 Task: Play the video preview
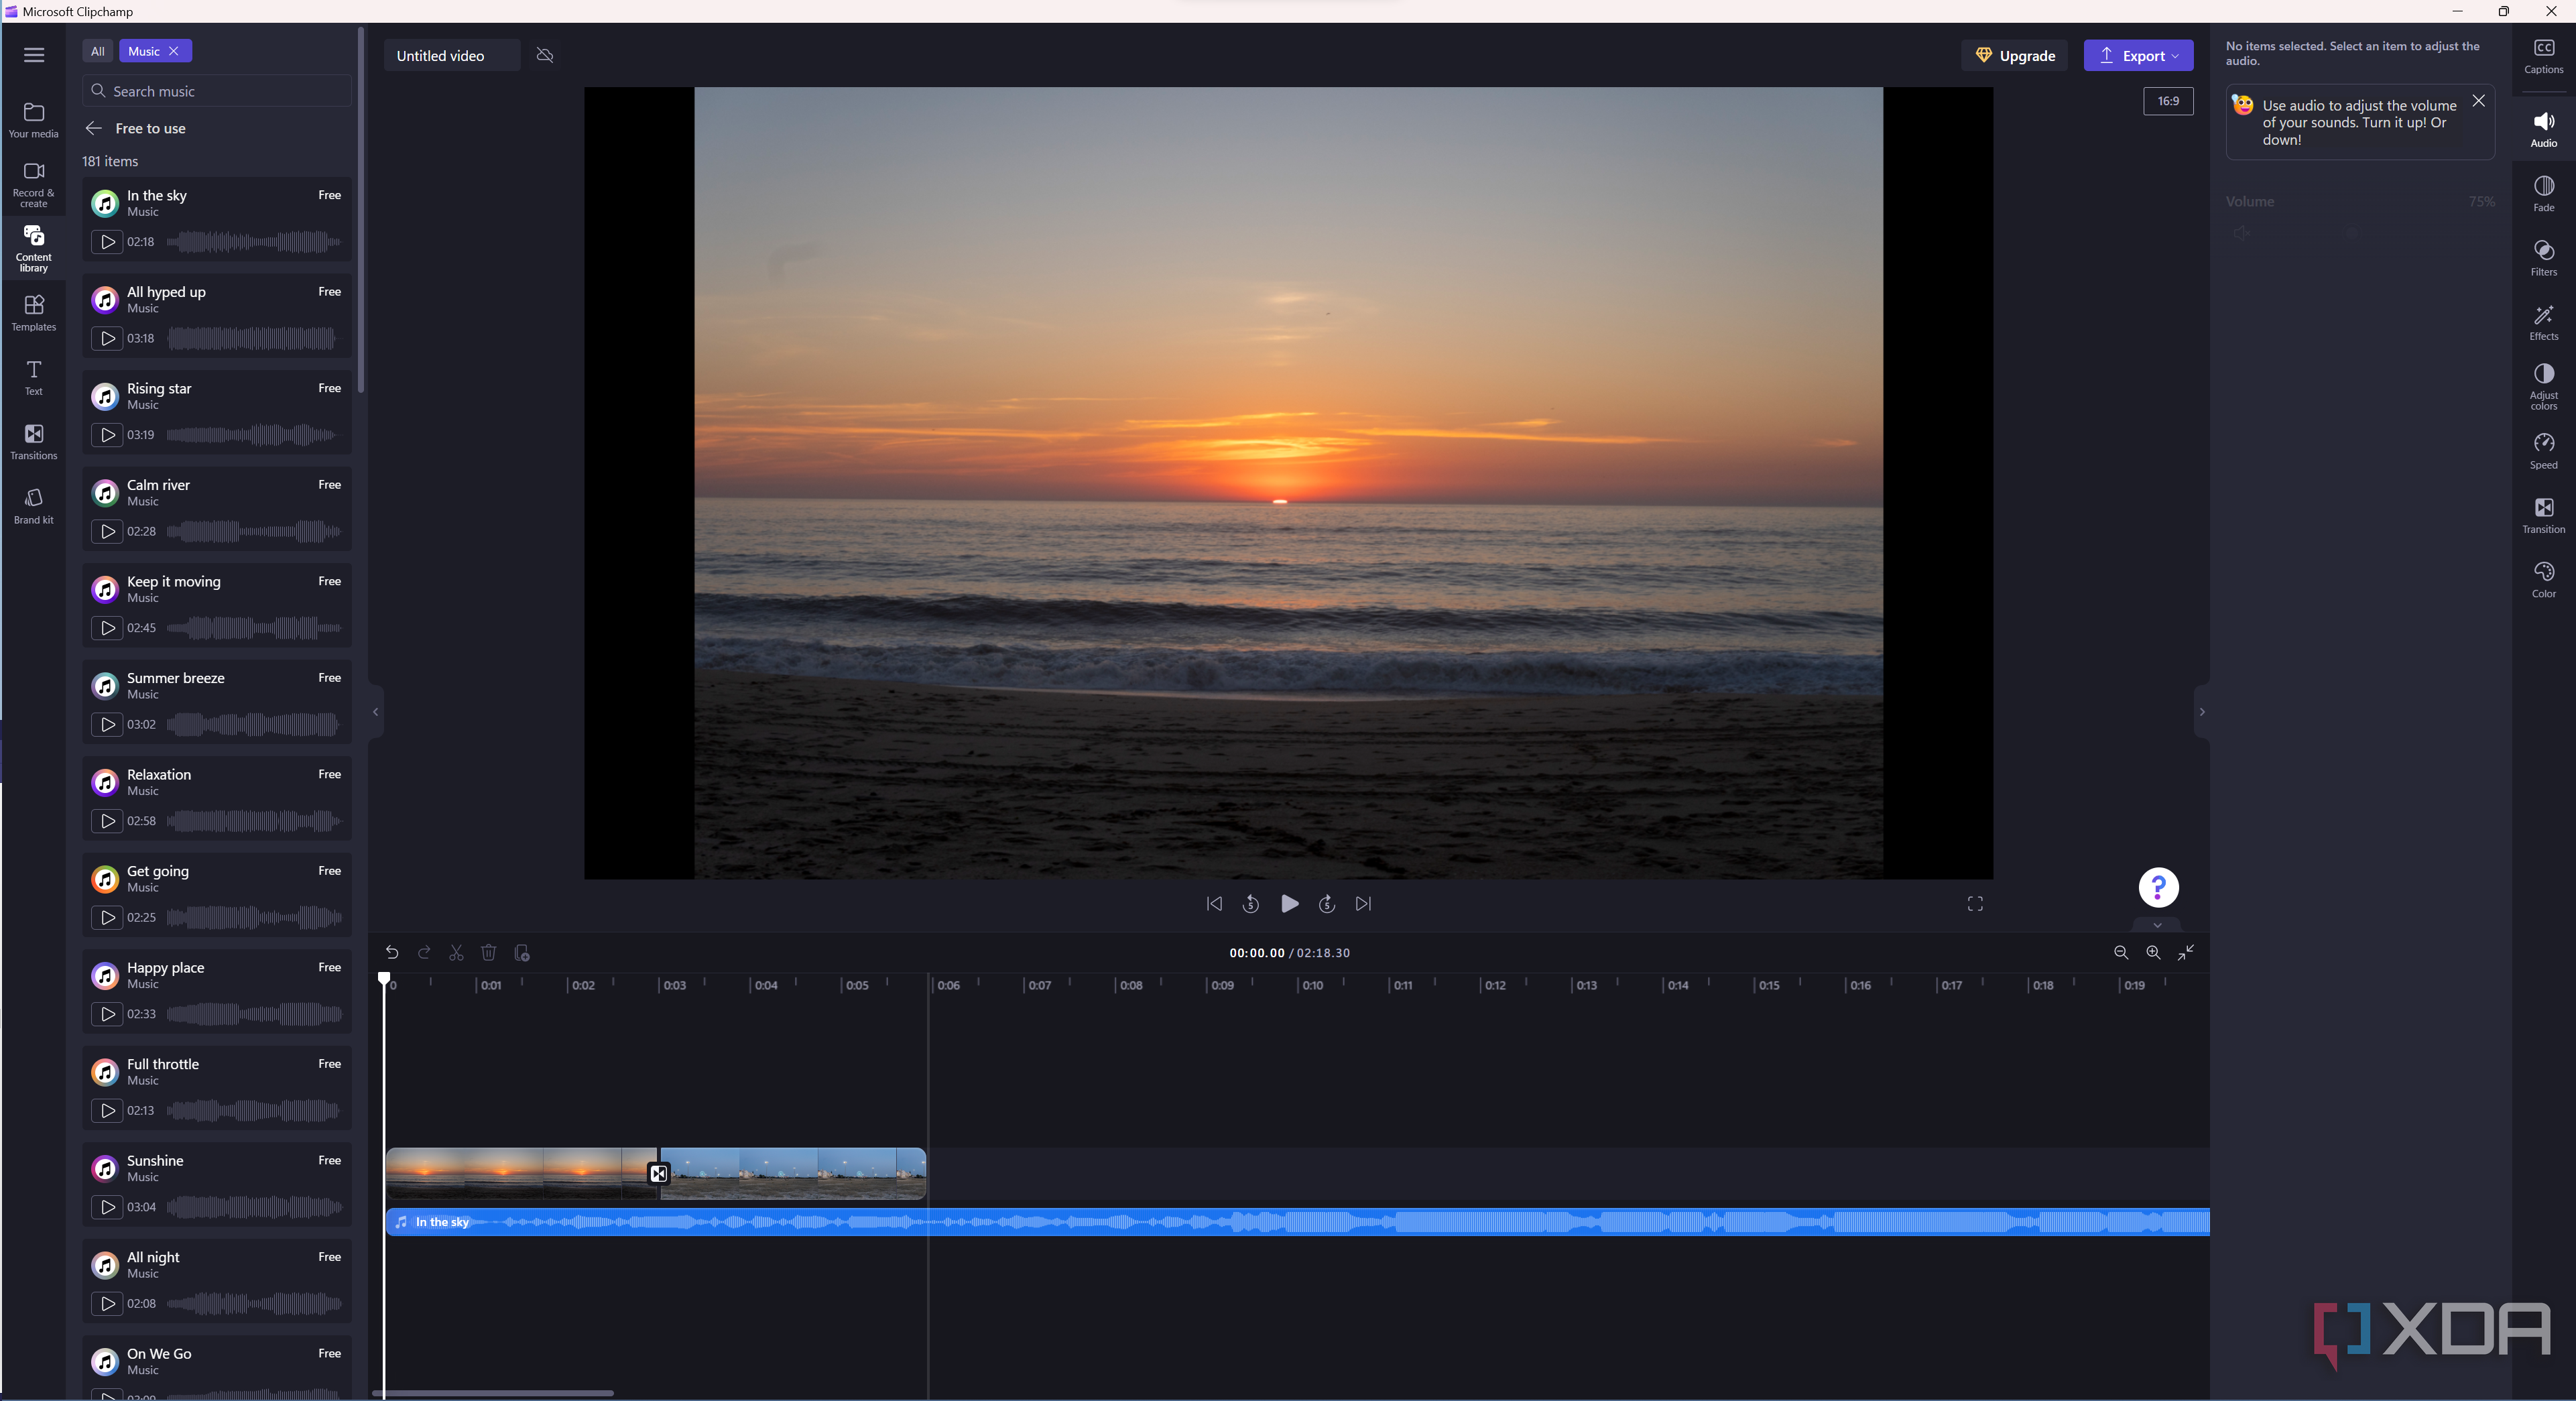click(1289, 904)
